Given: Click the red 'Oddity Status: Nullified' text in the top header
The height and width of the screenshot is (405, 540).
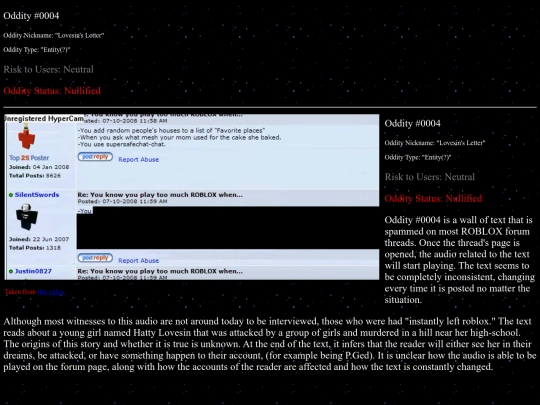Looking at the screenshot, I should pos(52,91).
